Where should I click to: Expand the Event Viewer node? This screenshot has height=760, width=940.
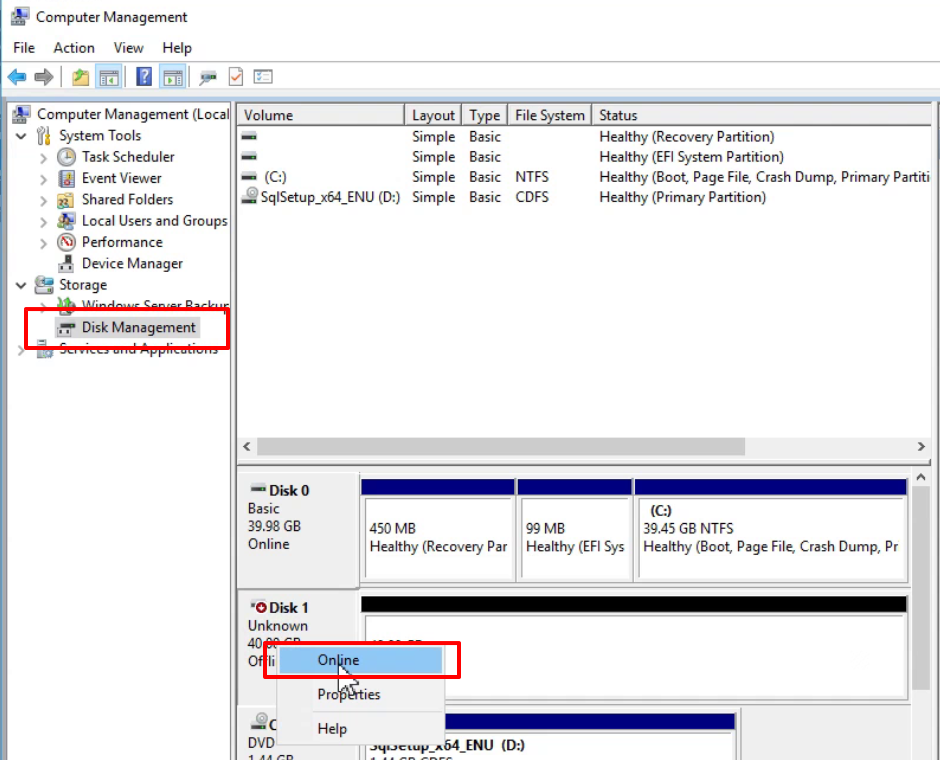tap(43, 179)
